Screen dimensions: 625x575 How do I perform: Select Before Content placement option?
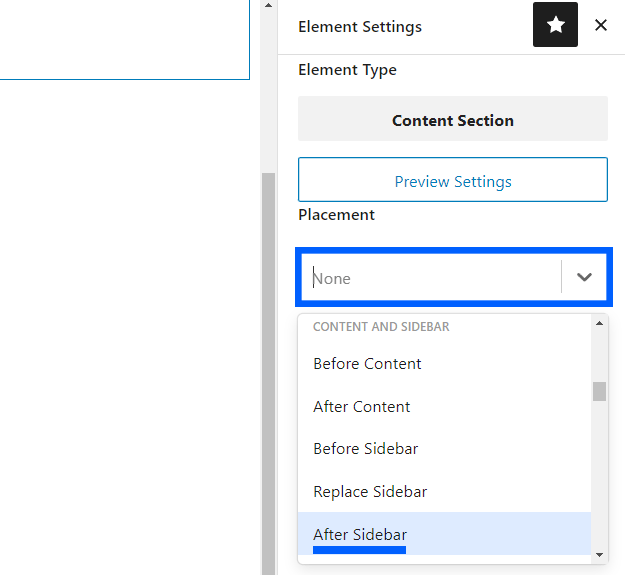click(367, 363)
